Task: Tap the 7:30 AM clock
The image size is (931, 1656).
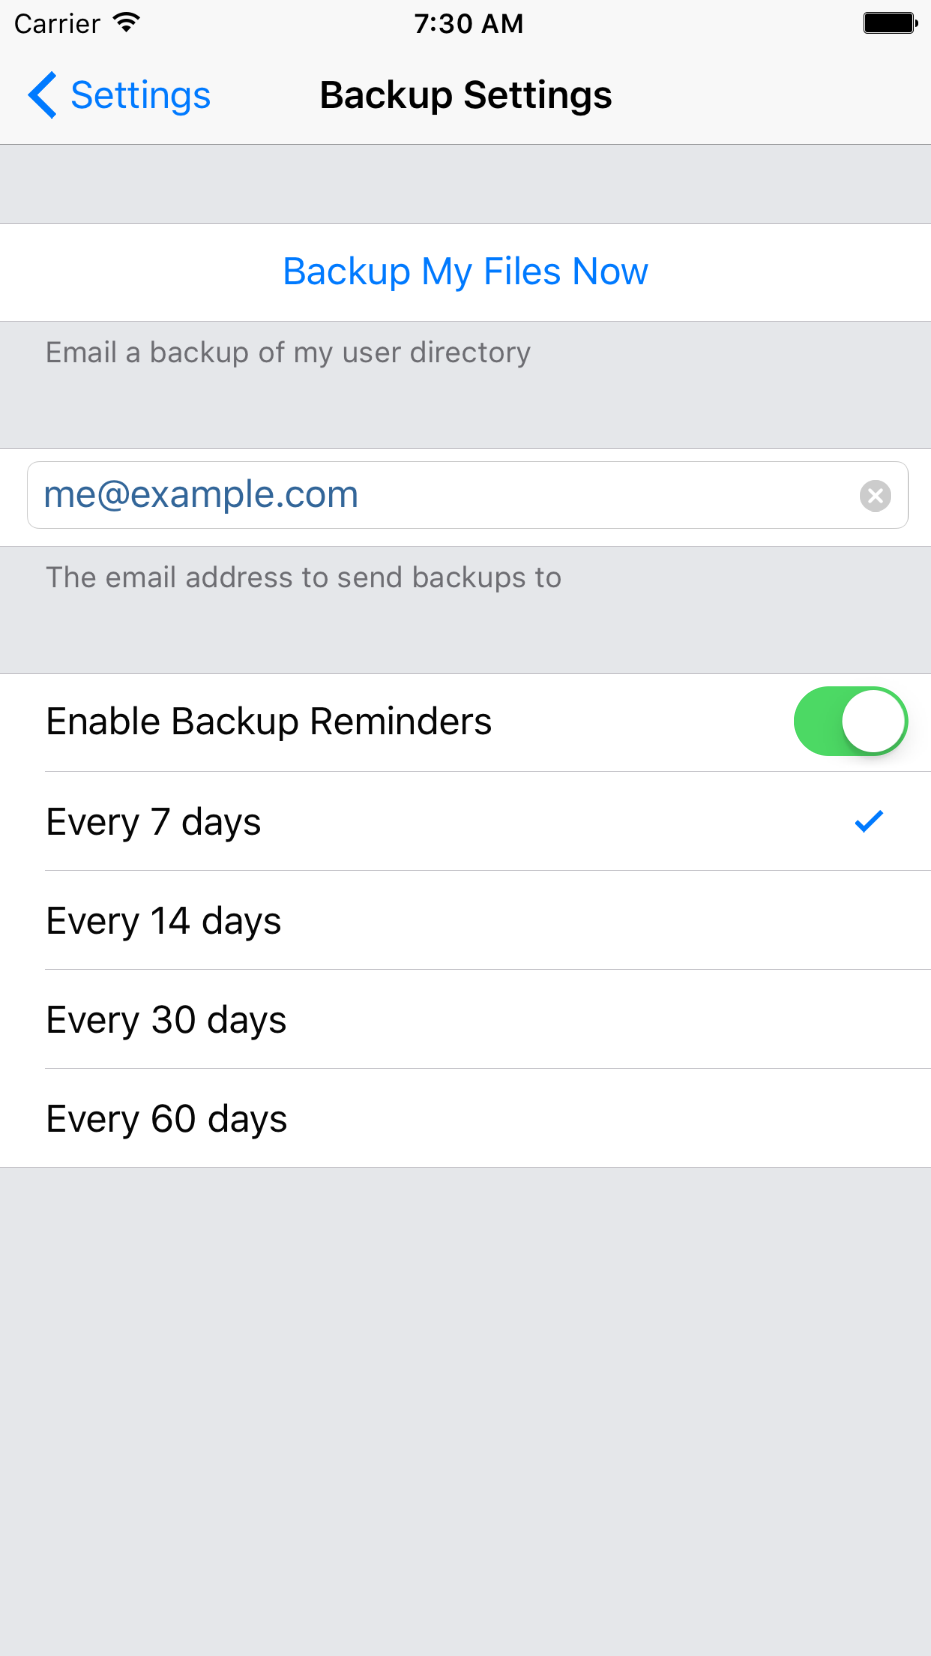Action: click(x=468, y=24)
